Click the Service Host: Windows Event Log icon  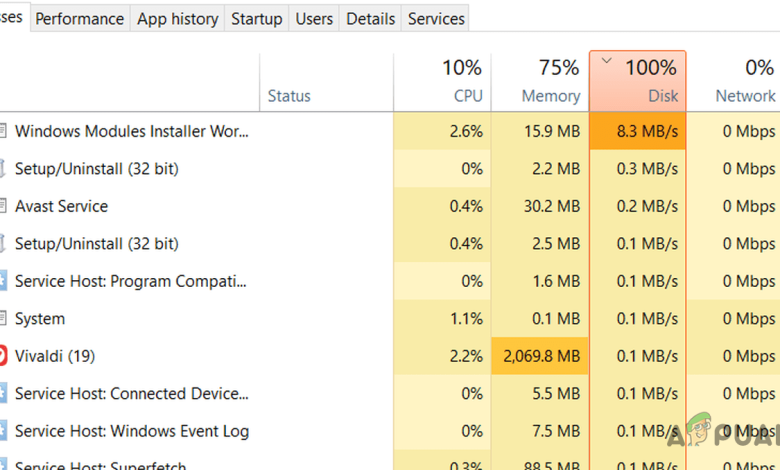click(x=3, y=431)
